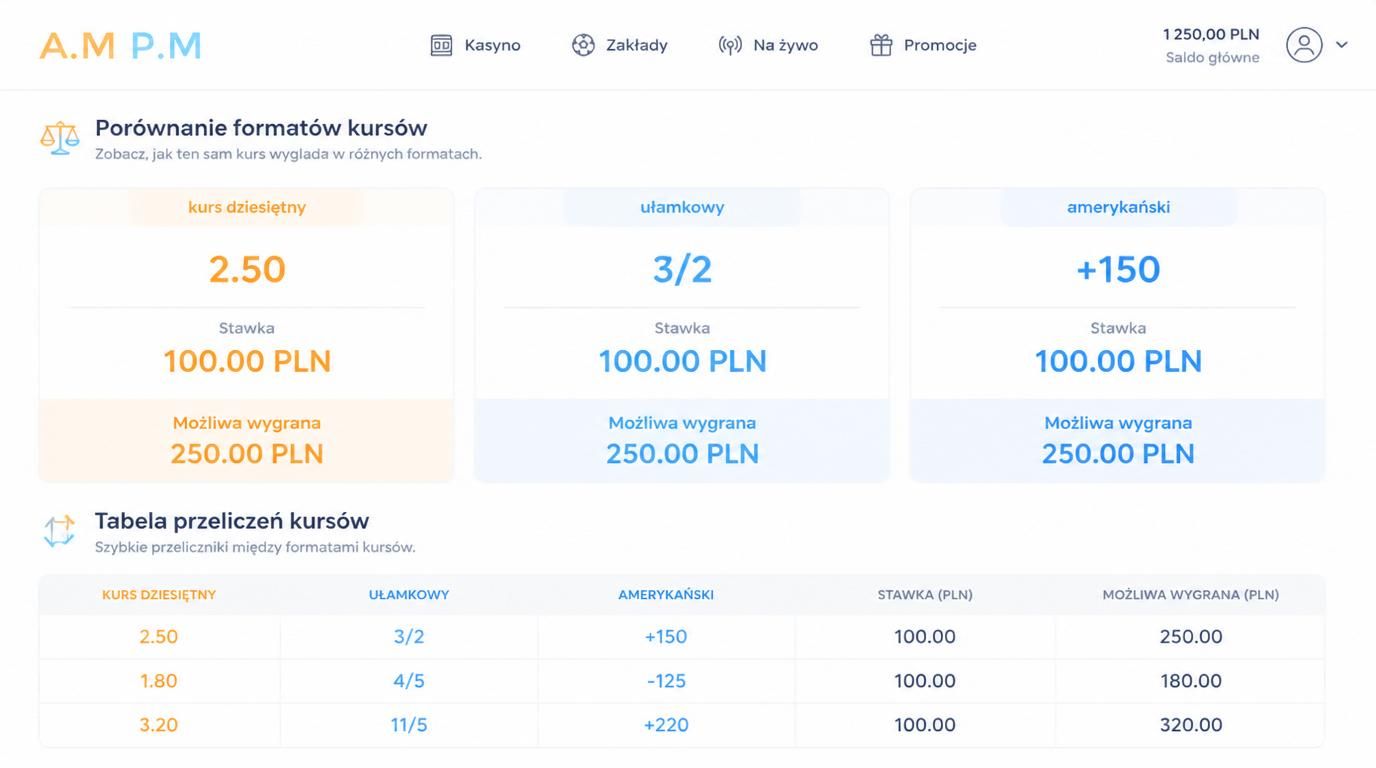
Task: Click the 3.20 decimal odds cell
Action: [159, 725]
